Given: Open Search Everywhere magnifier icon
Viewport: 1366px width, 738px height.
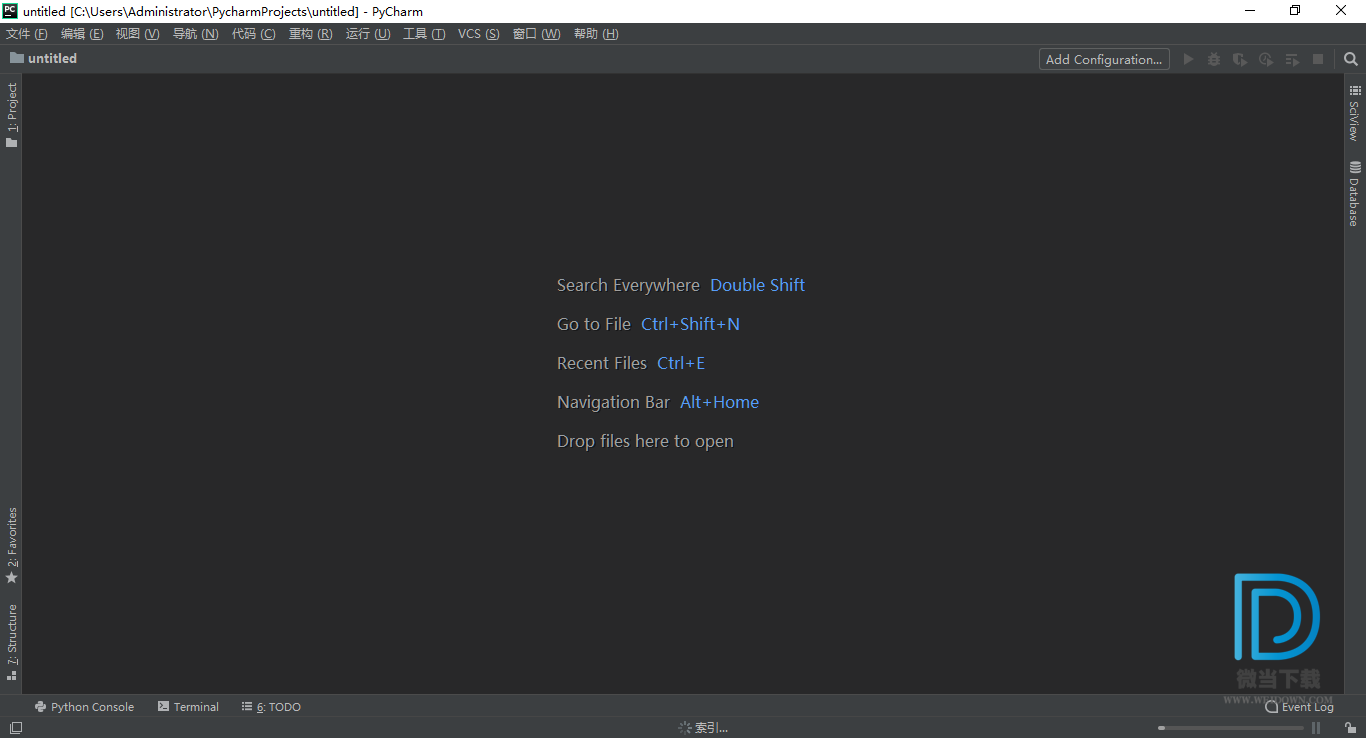Looking at the screenshot, I should pyautogui.click(x=1351, y=59).
